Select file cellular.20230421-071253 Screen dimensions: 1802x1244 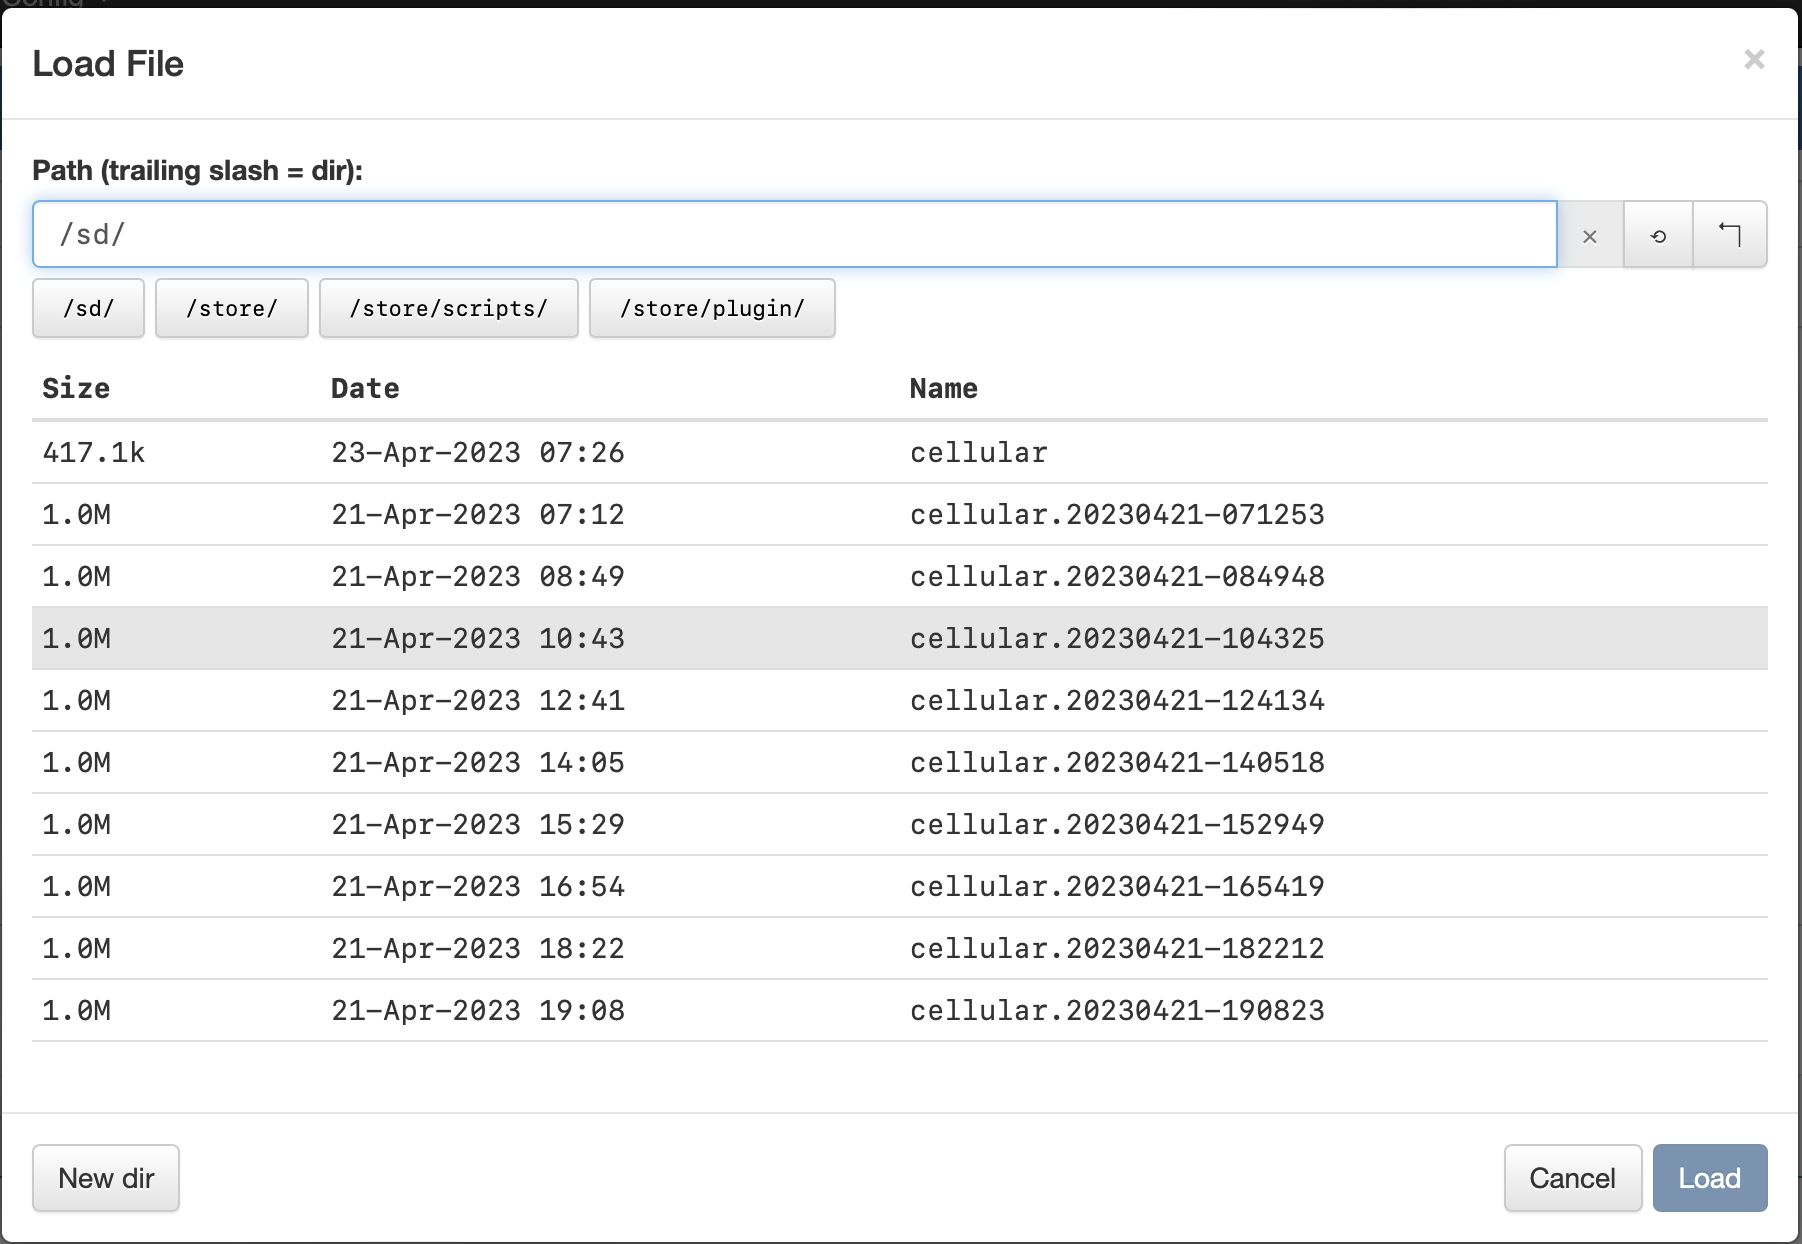coord(1116,515)
